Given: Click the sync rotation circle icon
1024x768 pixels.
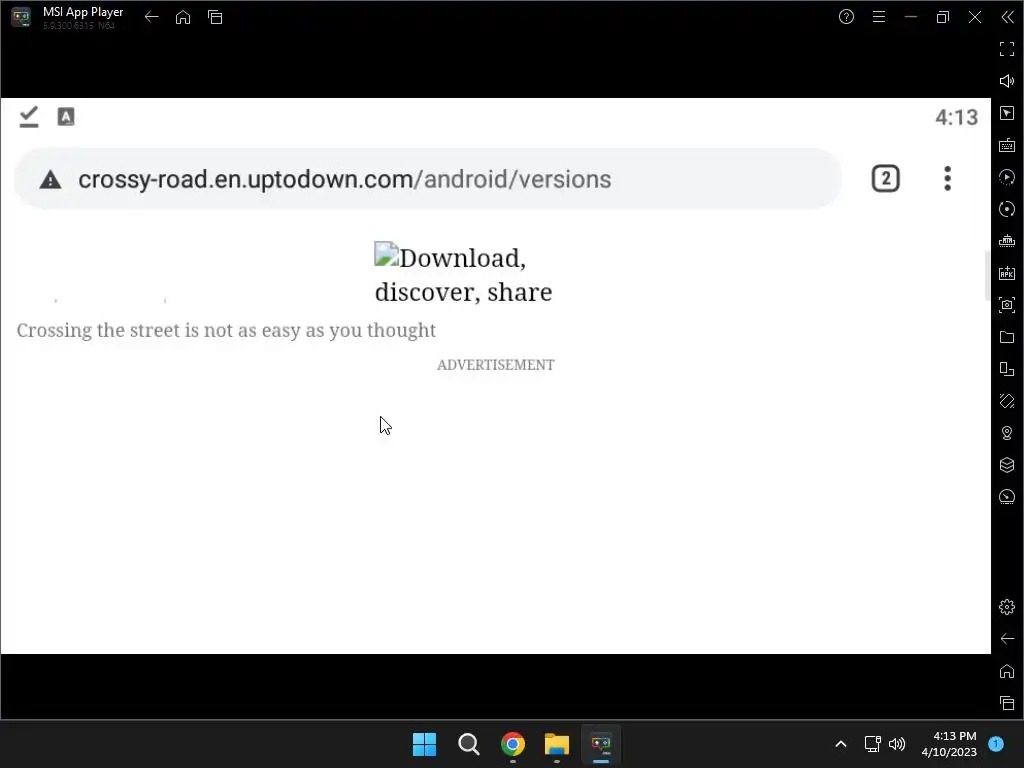Looking at the screenshot, I should coord(1007,209).
